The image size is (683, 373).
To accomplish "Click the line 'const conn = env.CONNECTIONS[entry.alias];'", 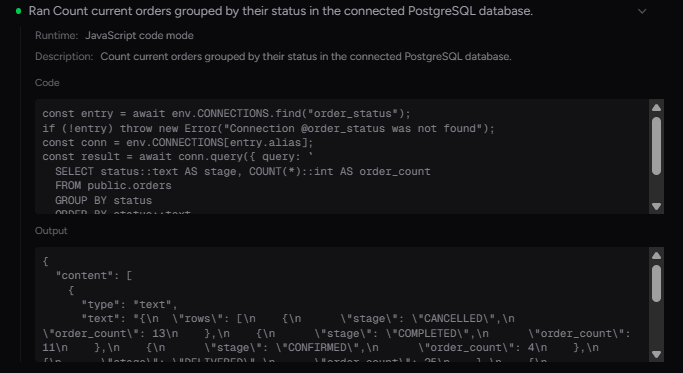I will (178, 143).
